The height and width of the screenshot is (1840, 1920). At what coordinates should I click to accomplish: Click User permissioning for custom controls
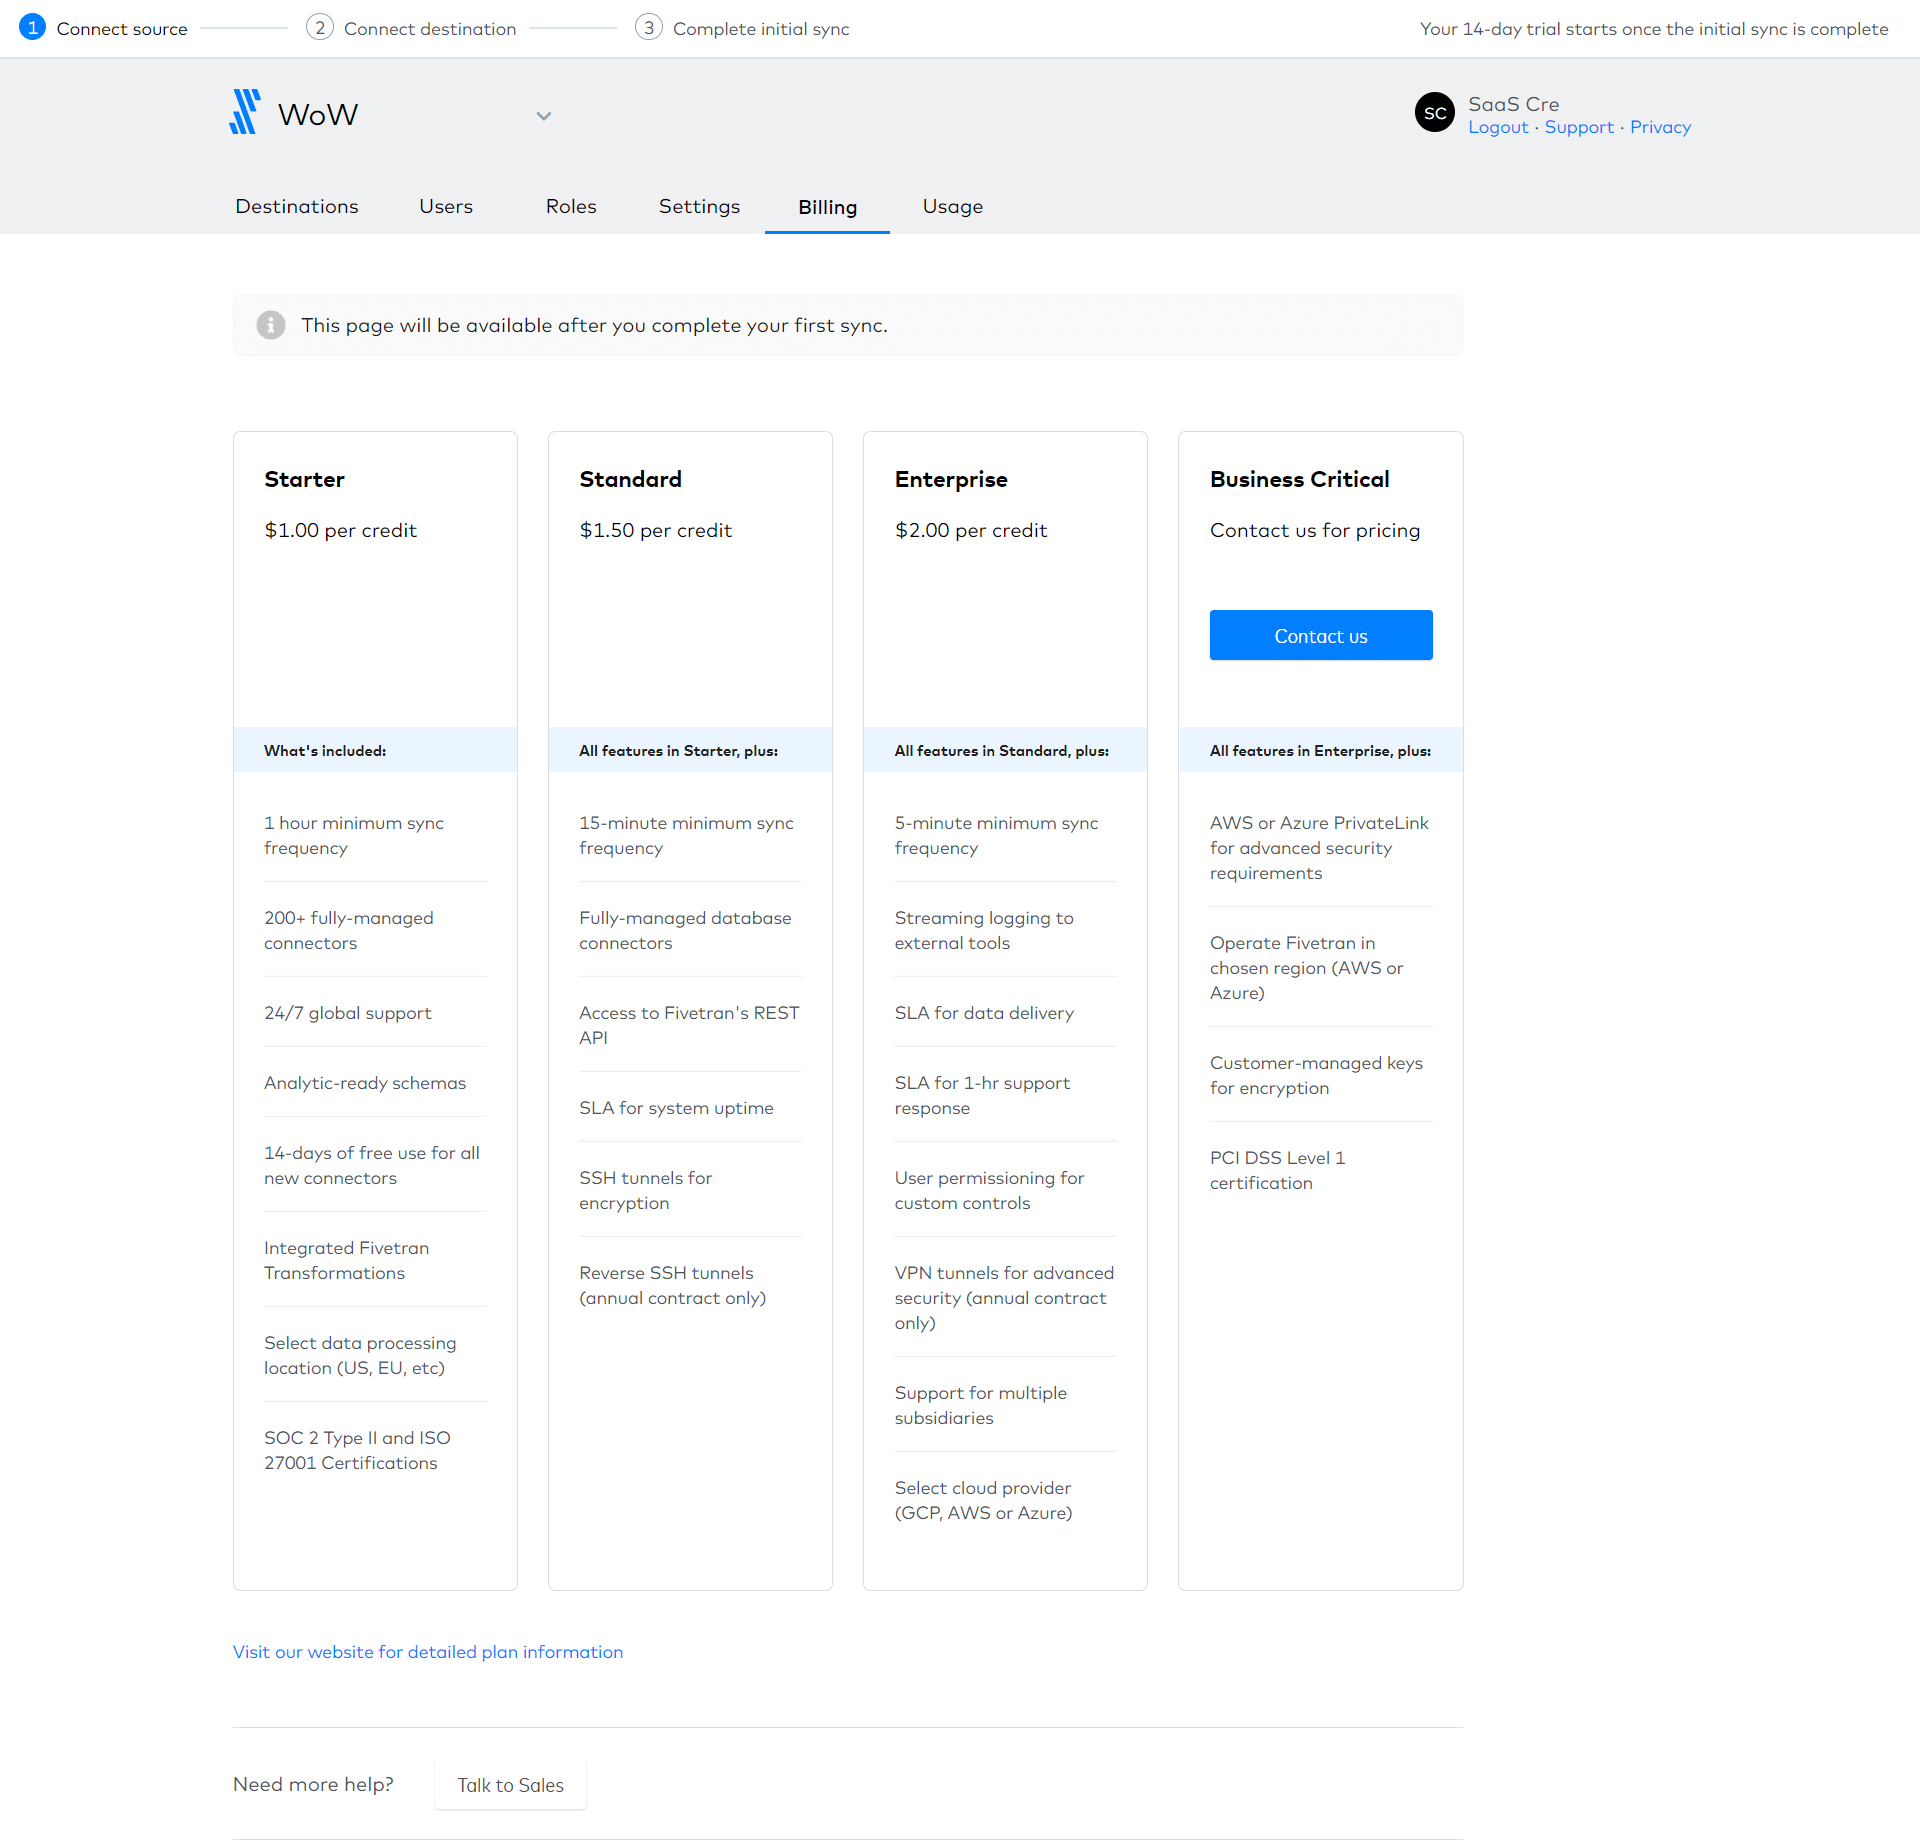[989, 1190]
